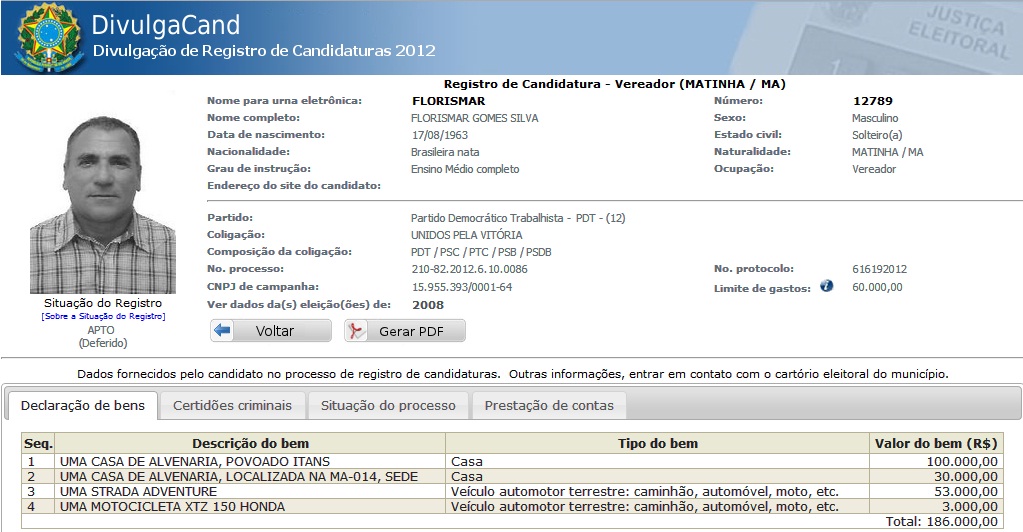Select the MOTOCICLETA XTZ 150 HONDA row

(x=172, y=507)
